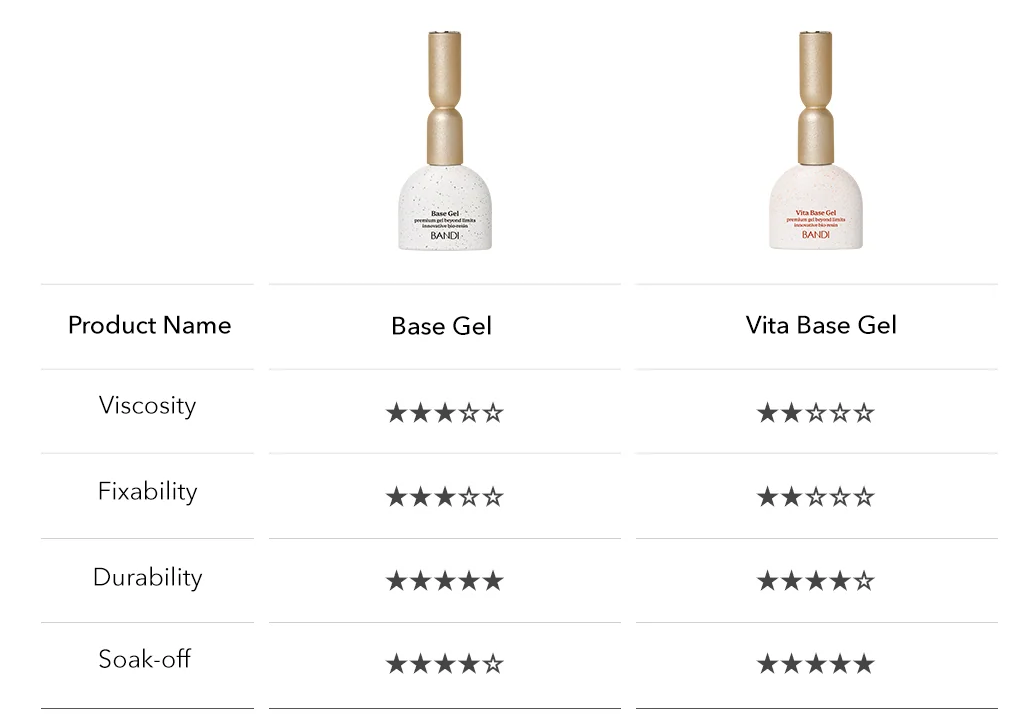1027x725 pixels.
Task: Select the Vita Base Gel soak-off stars
Action: (x=815, y=663)
